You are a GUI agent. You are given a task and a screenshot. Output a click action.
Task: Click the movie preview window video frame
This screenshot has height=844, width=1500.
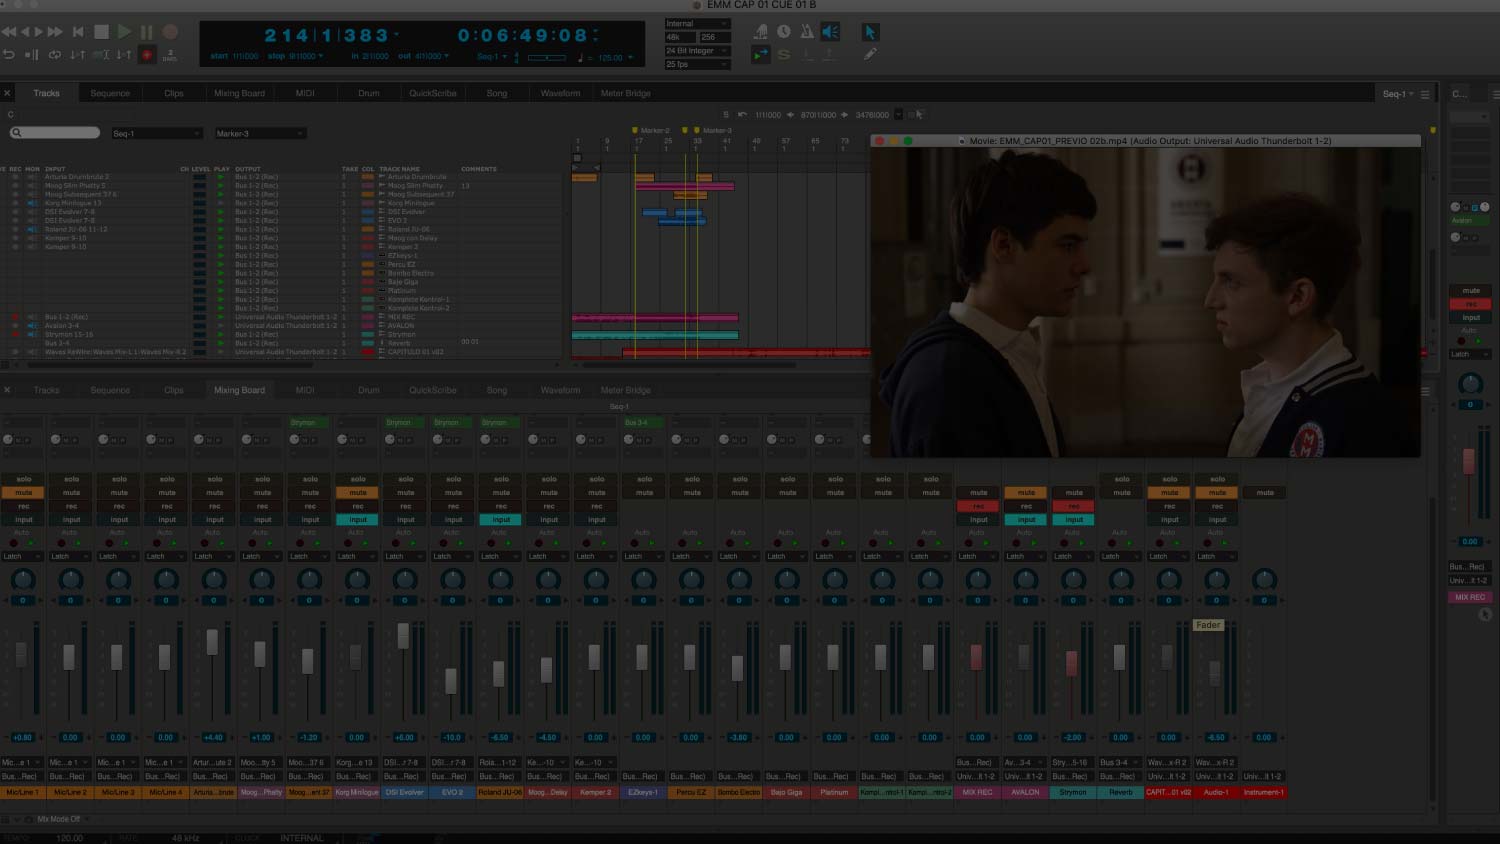point(1145,302)
